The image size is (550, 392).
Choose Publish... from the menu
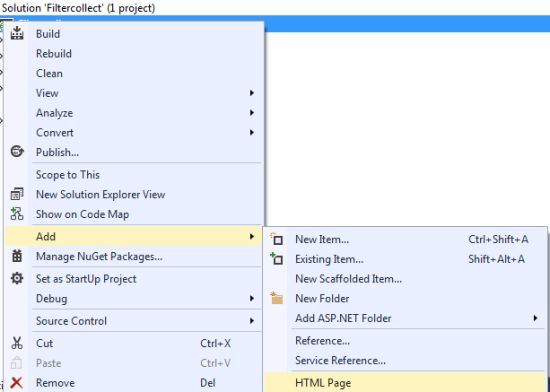coord(134,152)
